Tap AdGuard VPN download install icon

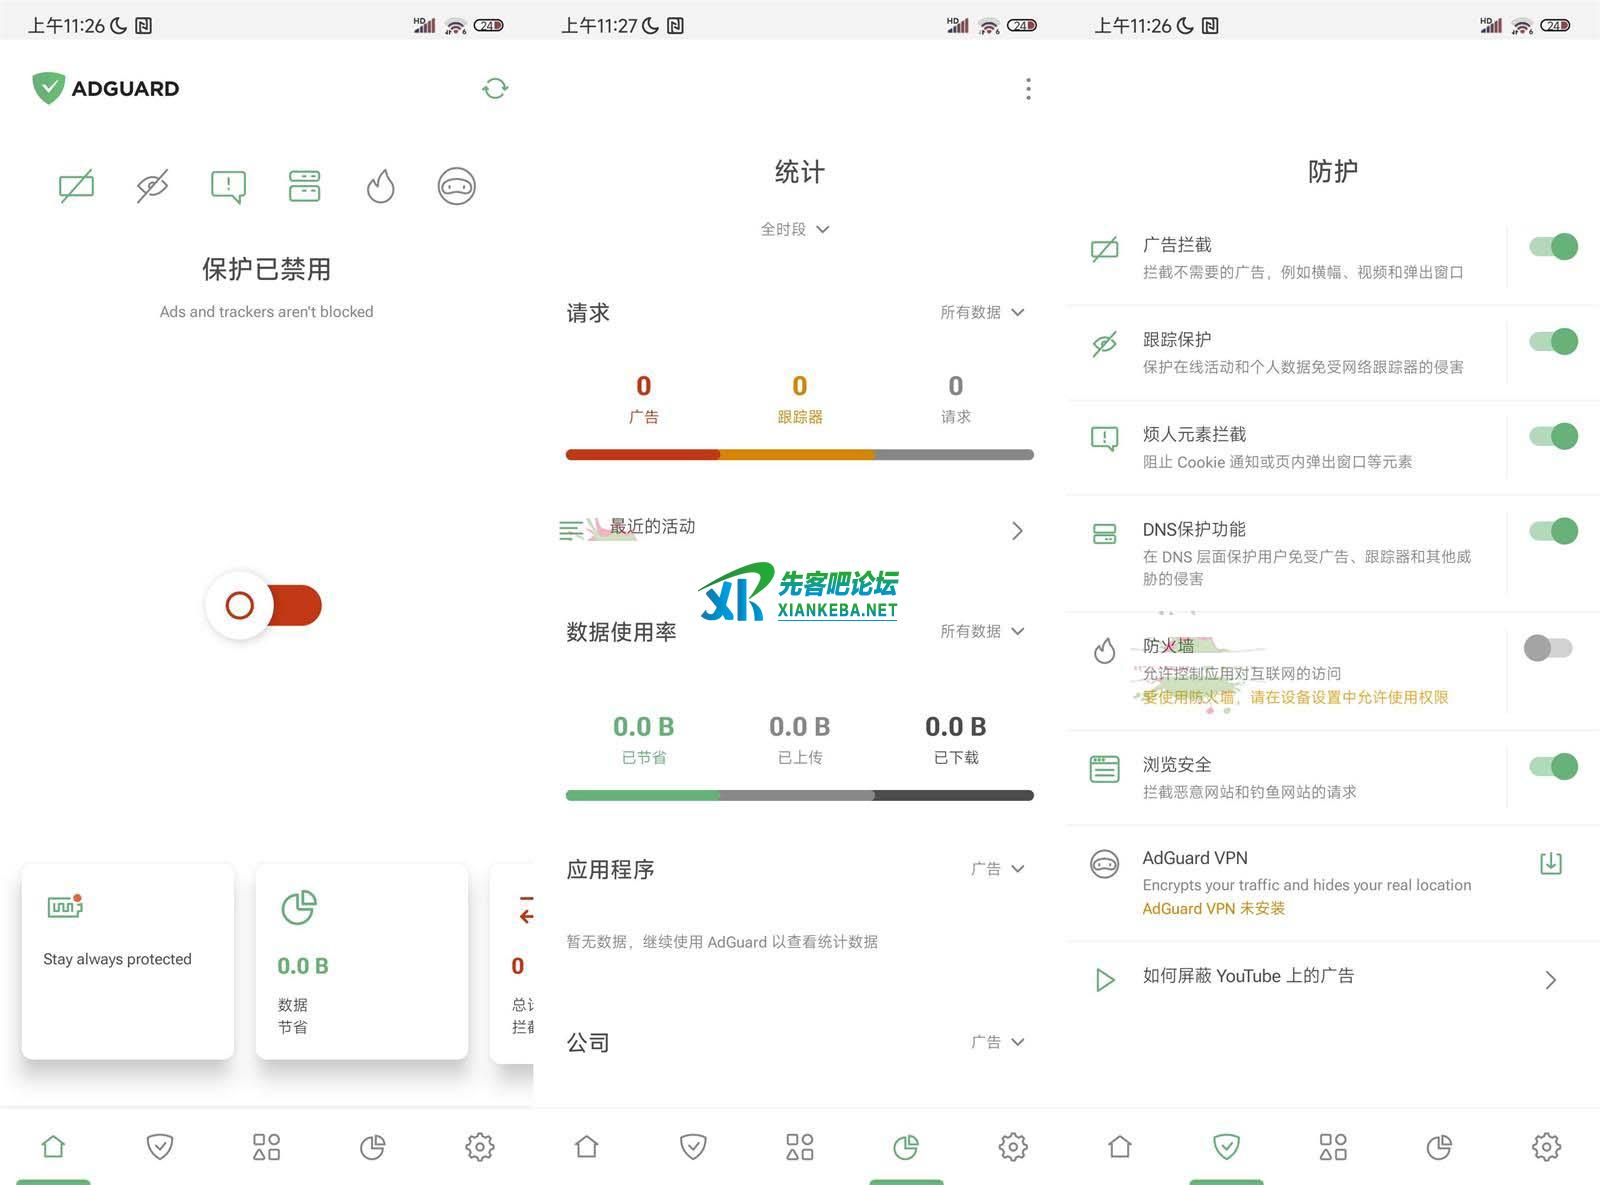[x=1550, y=863]
